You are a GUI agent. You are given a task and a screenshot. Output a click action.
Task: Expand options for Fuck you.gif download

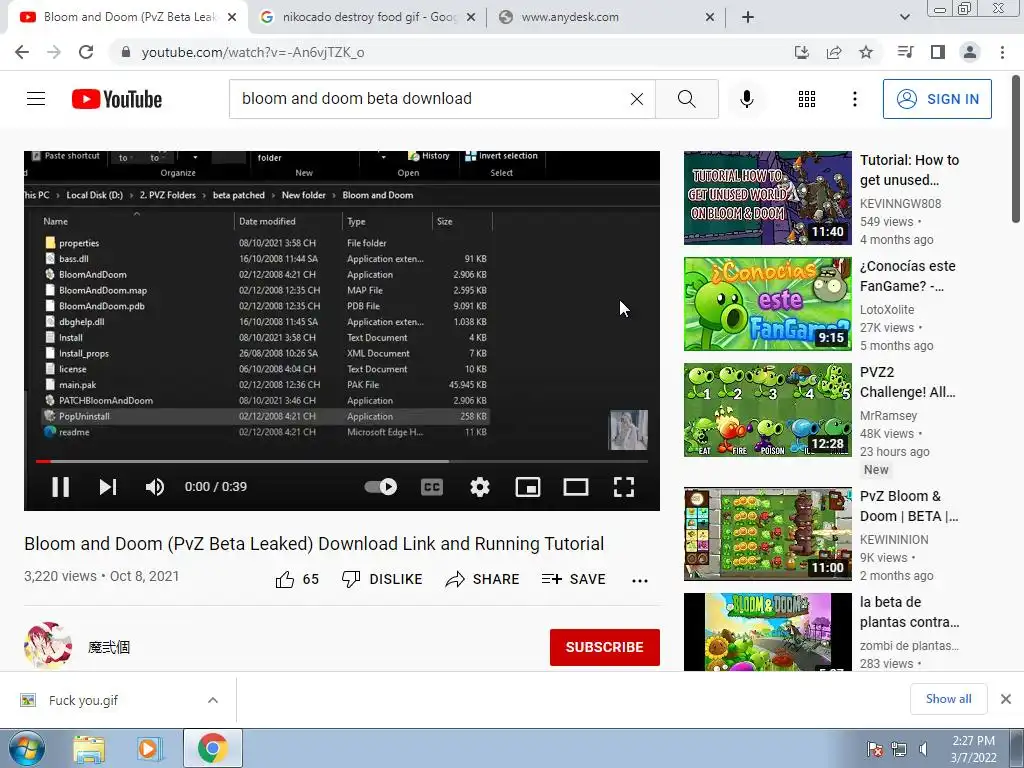(213, 700)
